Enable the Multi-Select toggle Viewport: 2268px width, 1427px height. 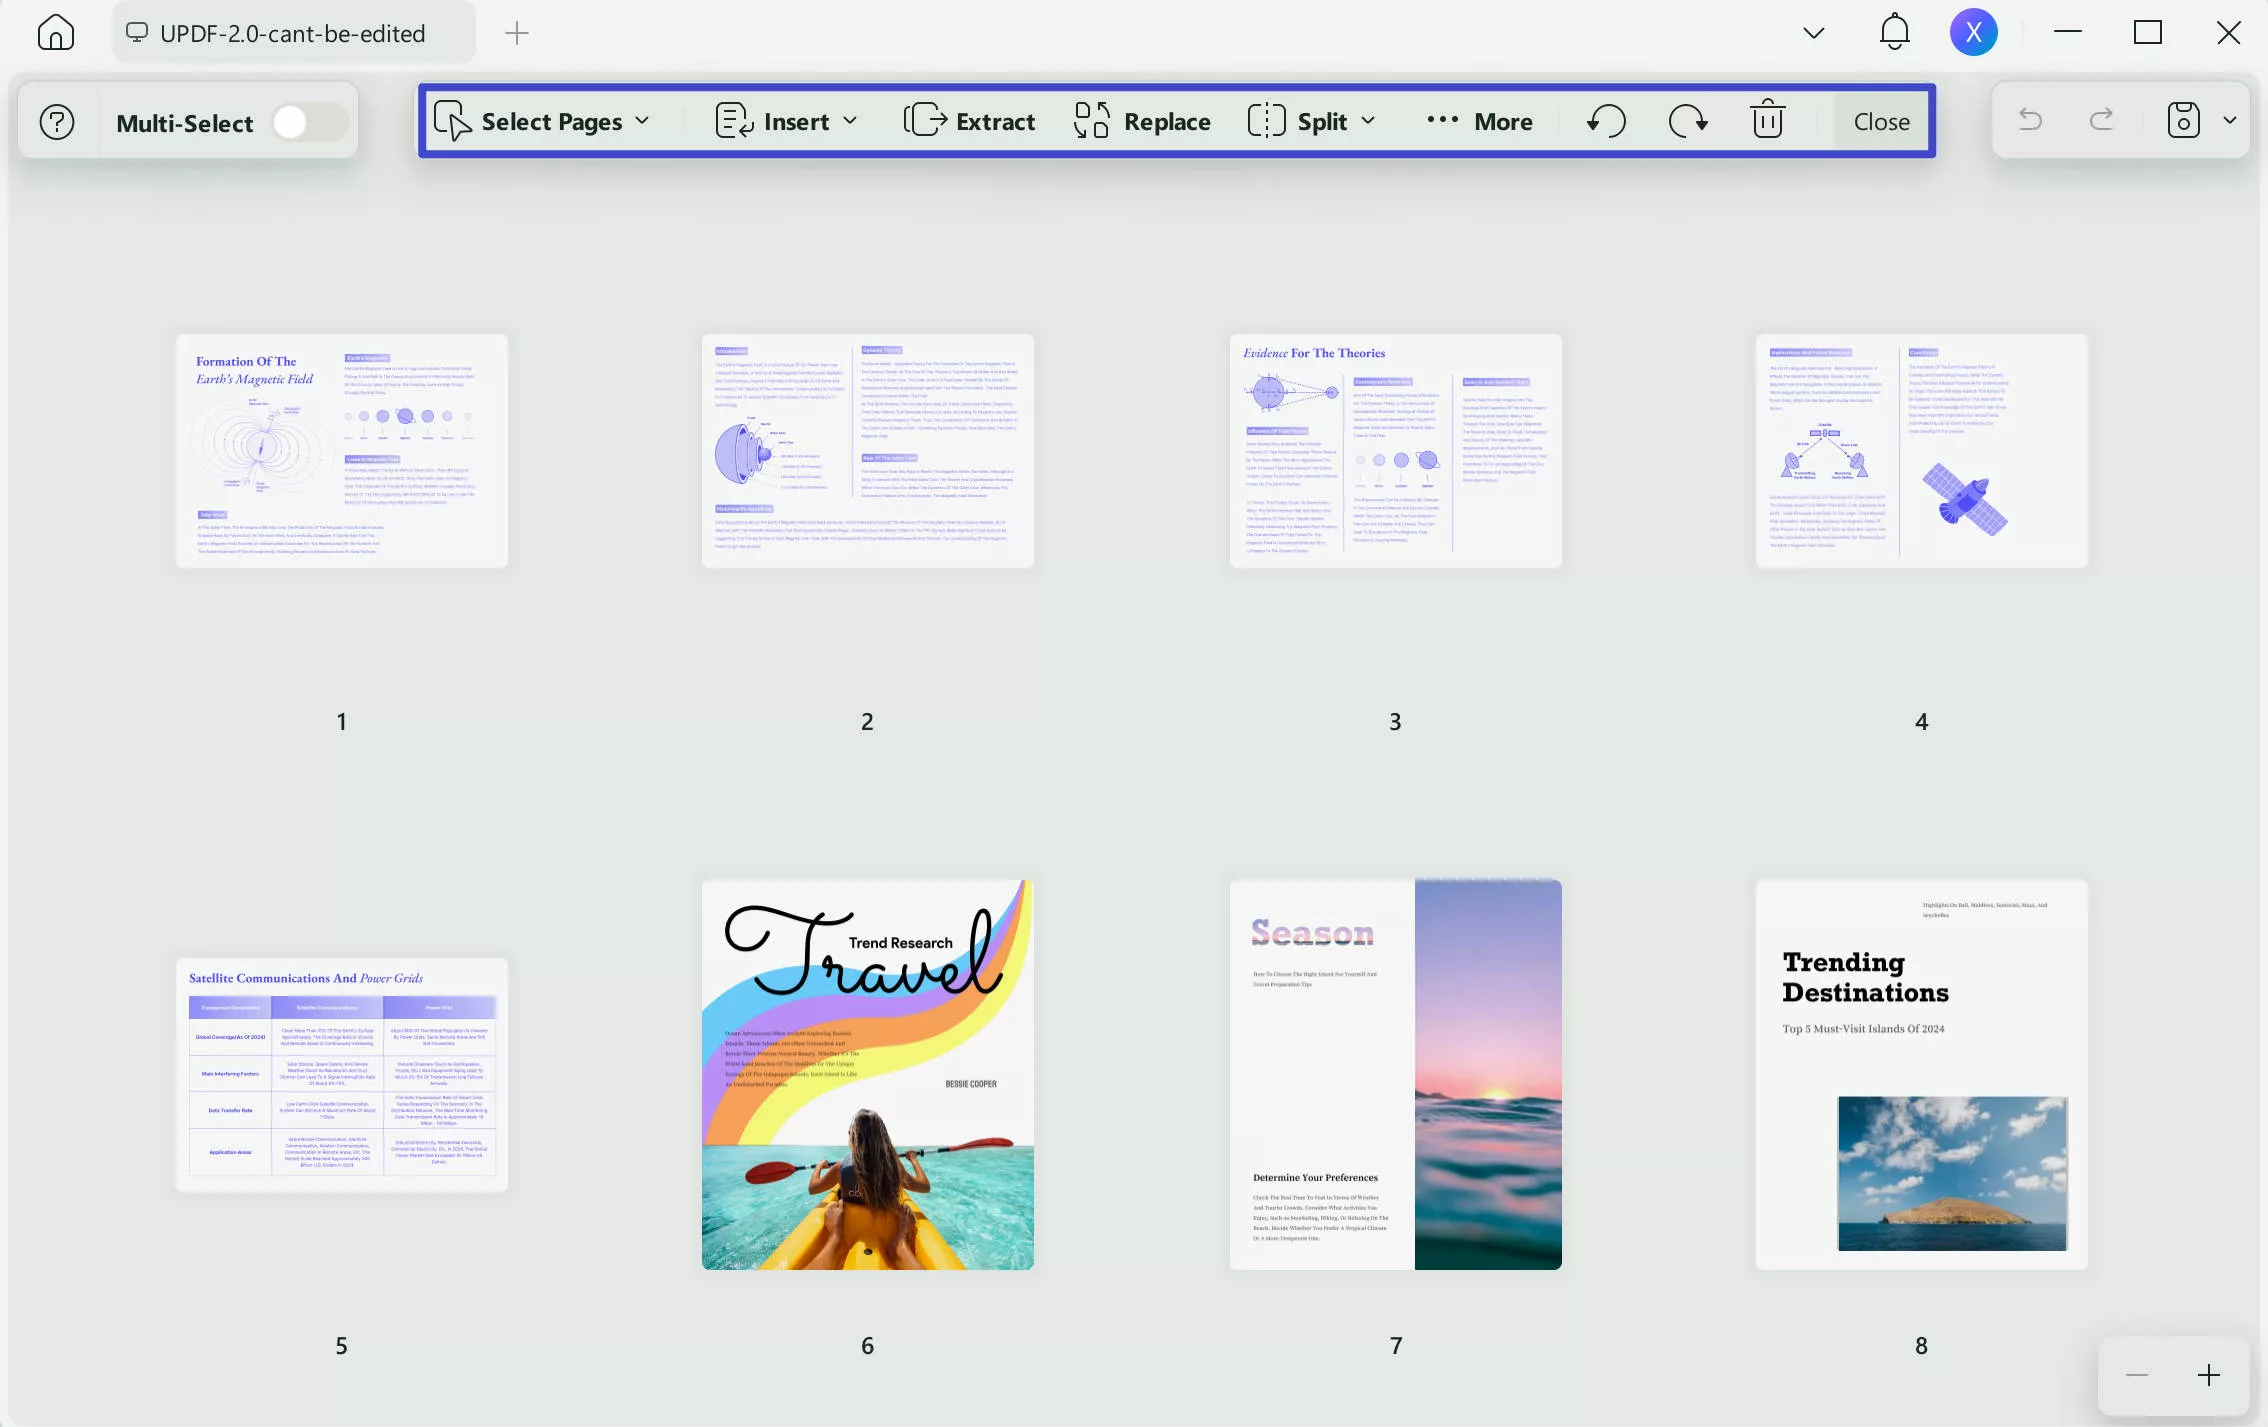[307, 121]
